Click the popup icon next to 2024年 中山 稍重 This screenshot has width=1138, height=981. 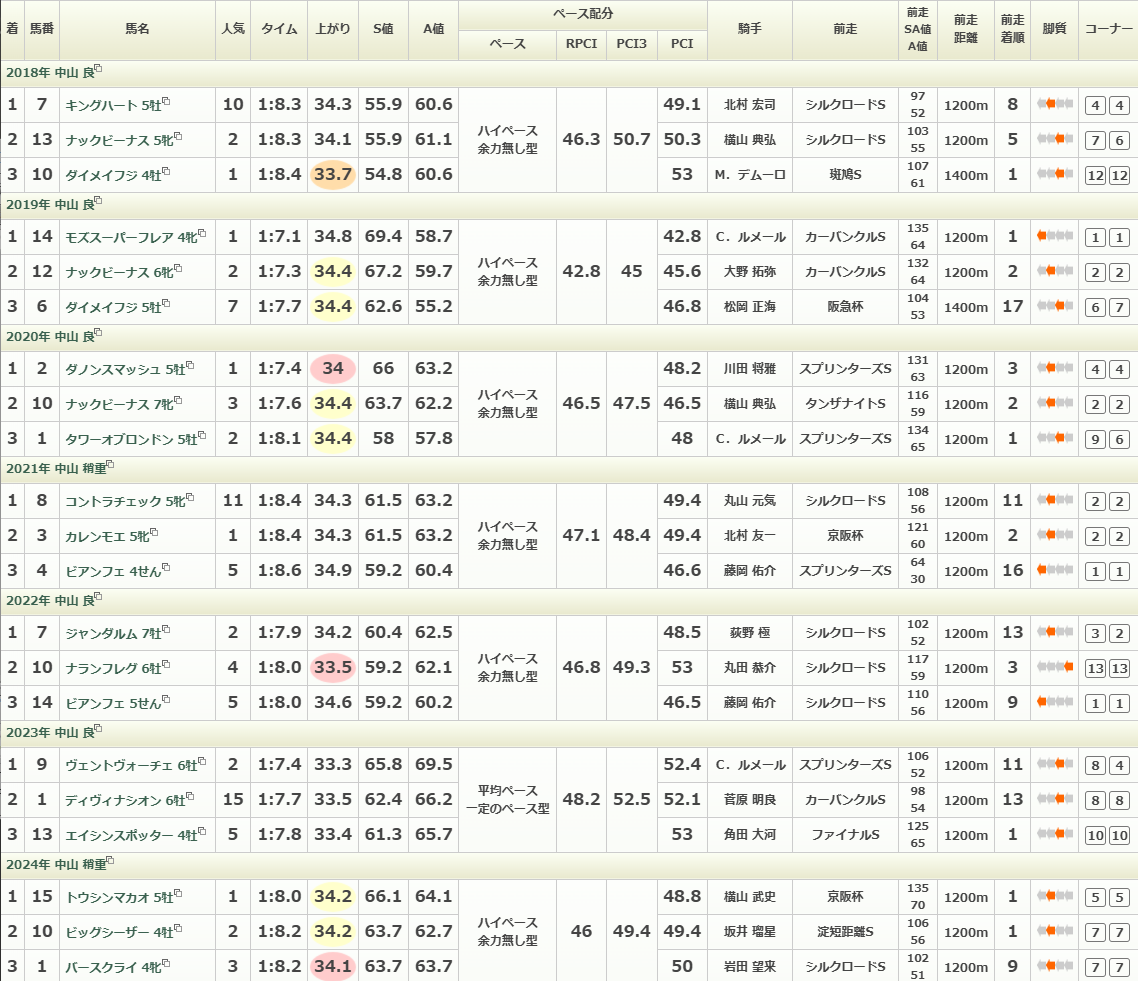[112, 861]
